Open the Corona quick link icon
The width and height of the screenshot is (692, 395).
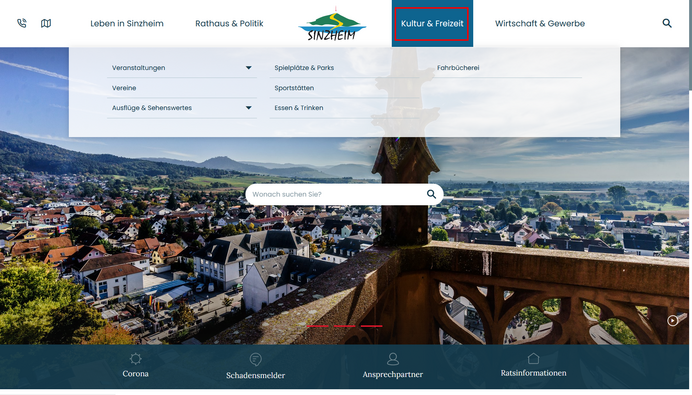click(x=135, y=358)
